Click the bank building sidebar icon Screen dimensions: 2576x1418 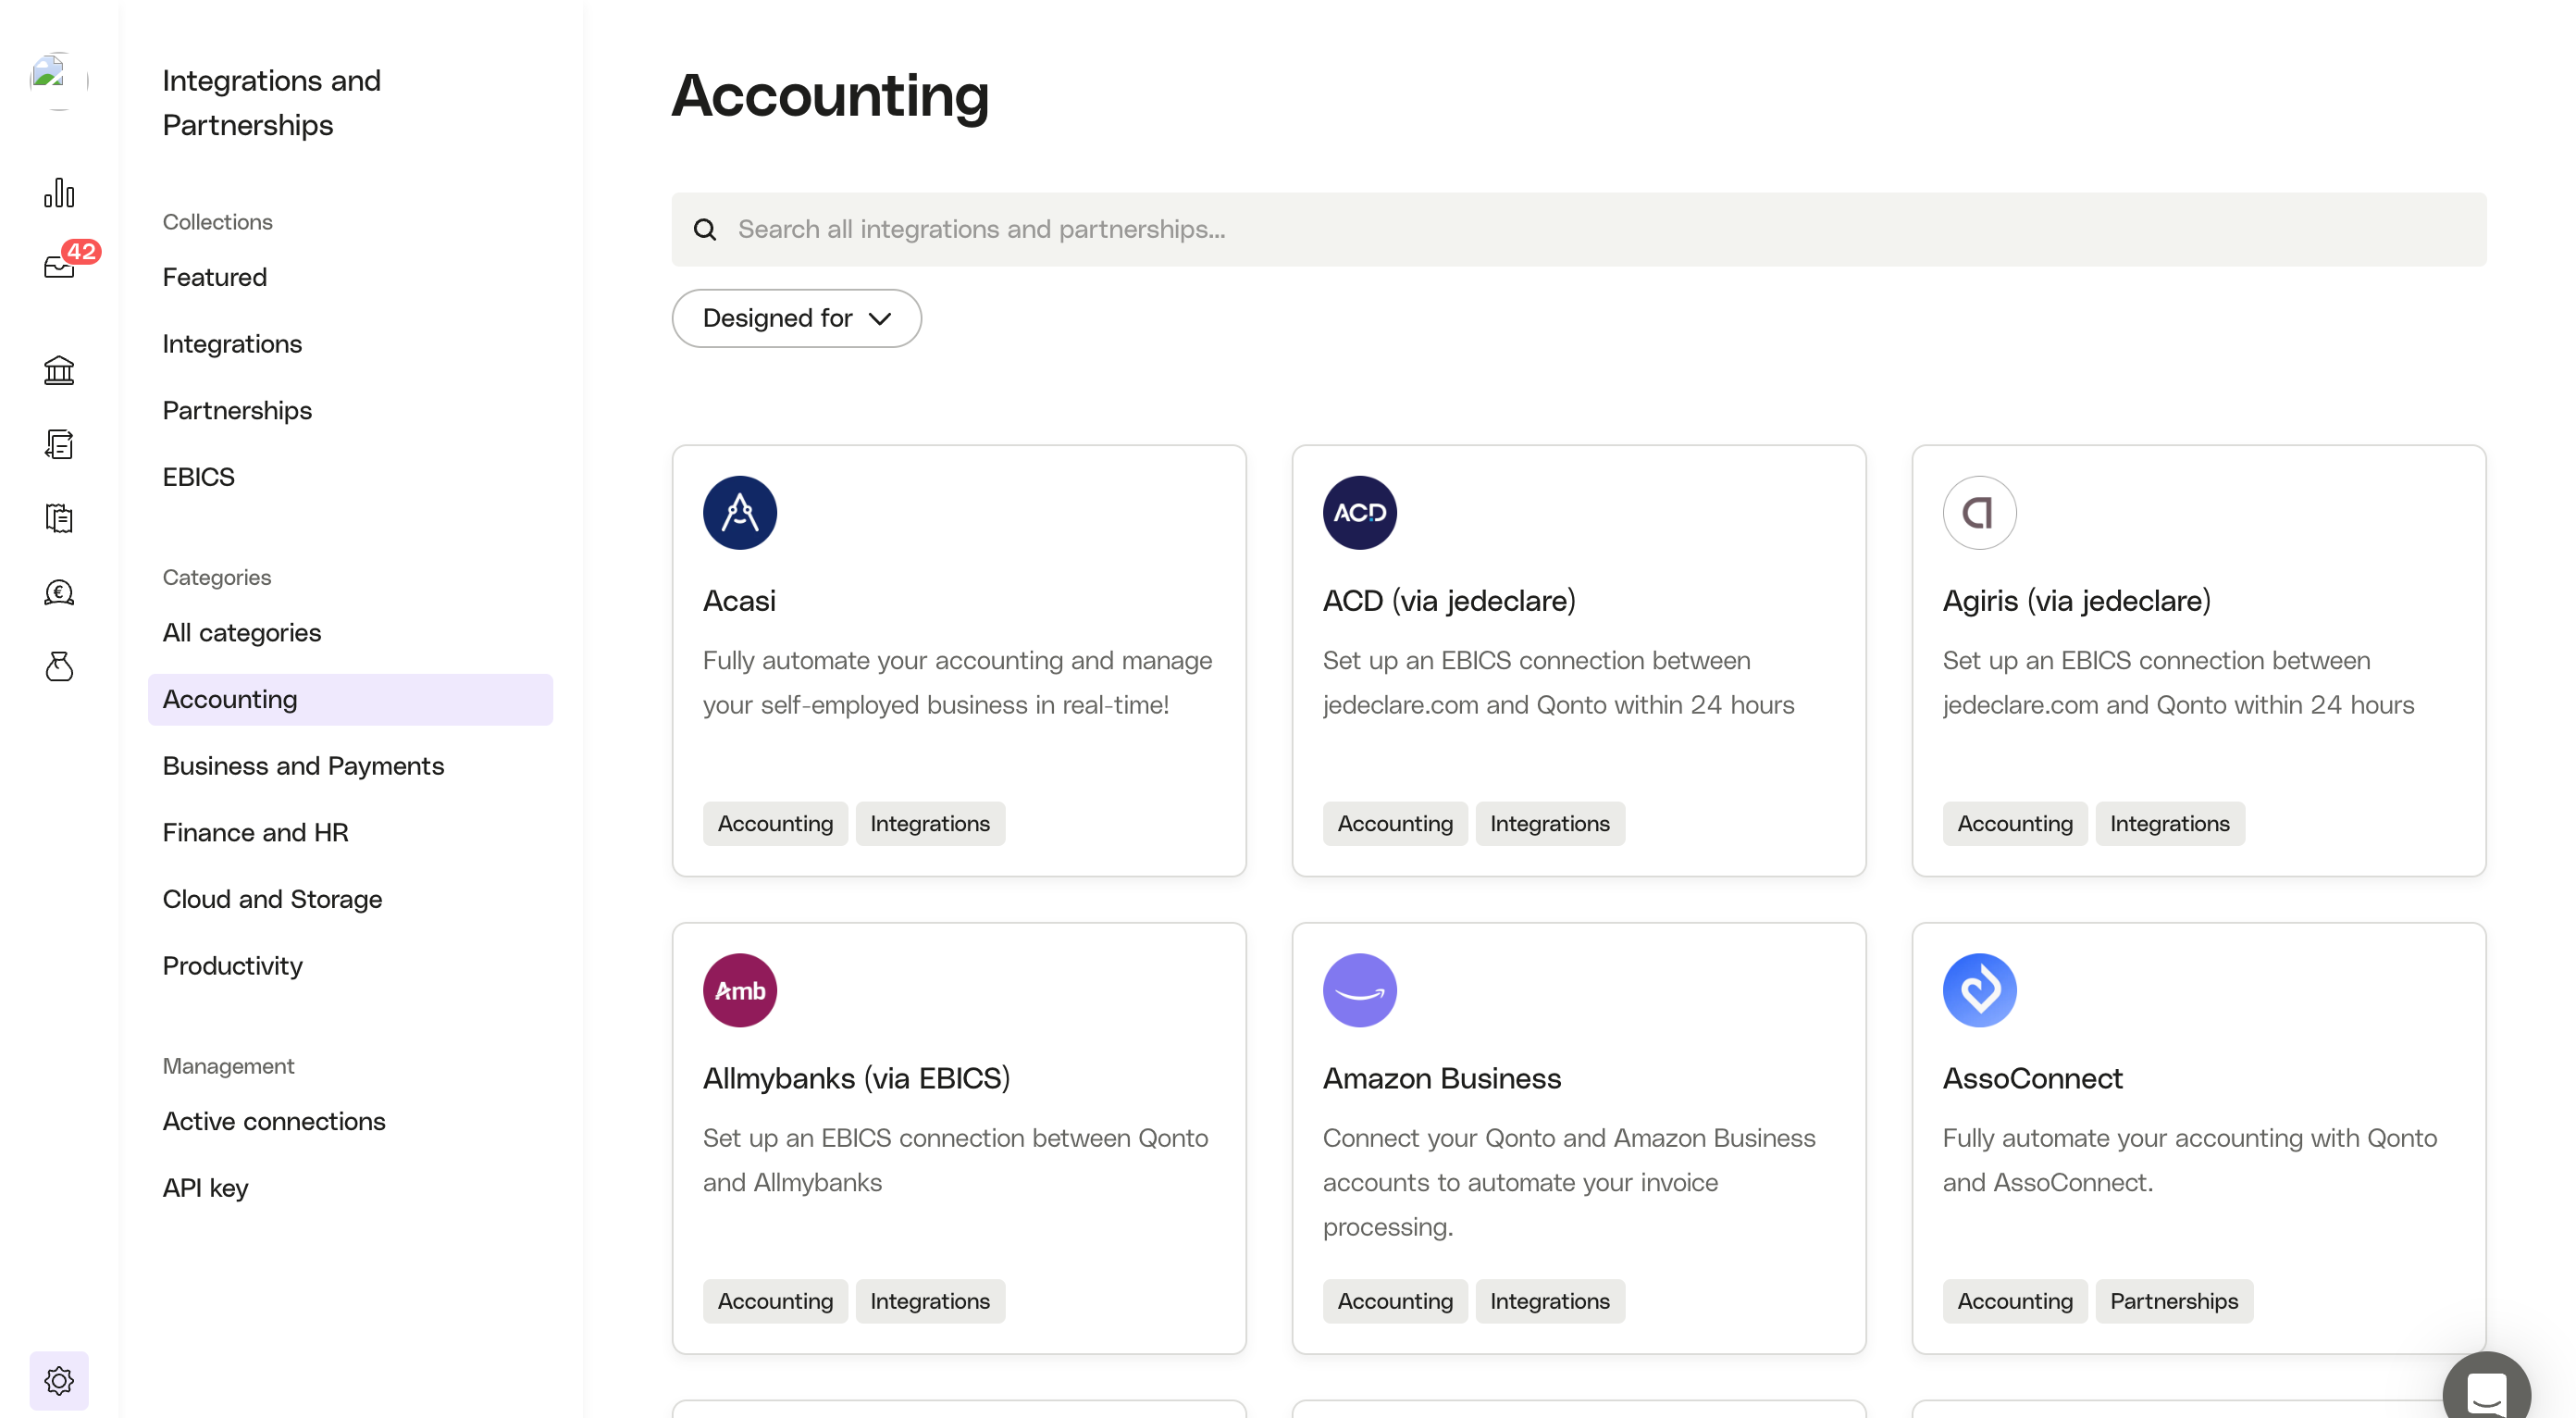coord(59,371)
